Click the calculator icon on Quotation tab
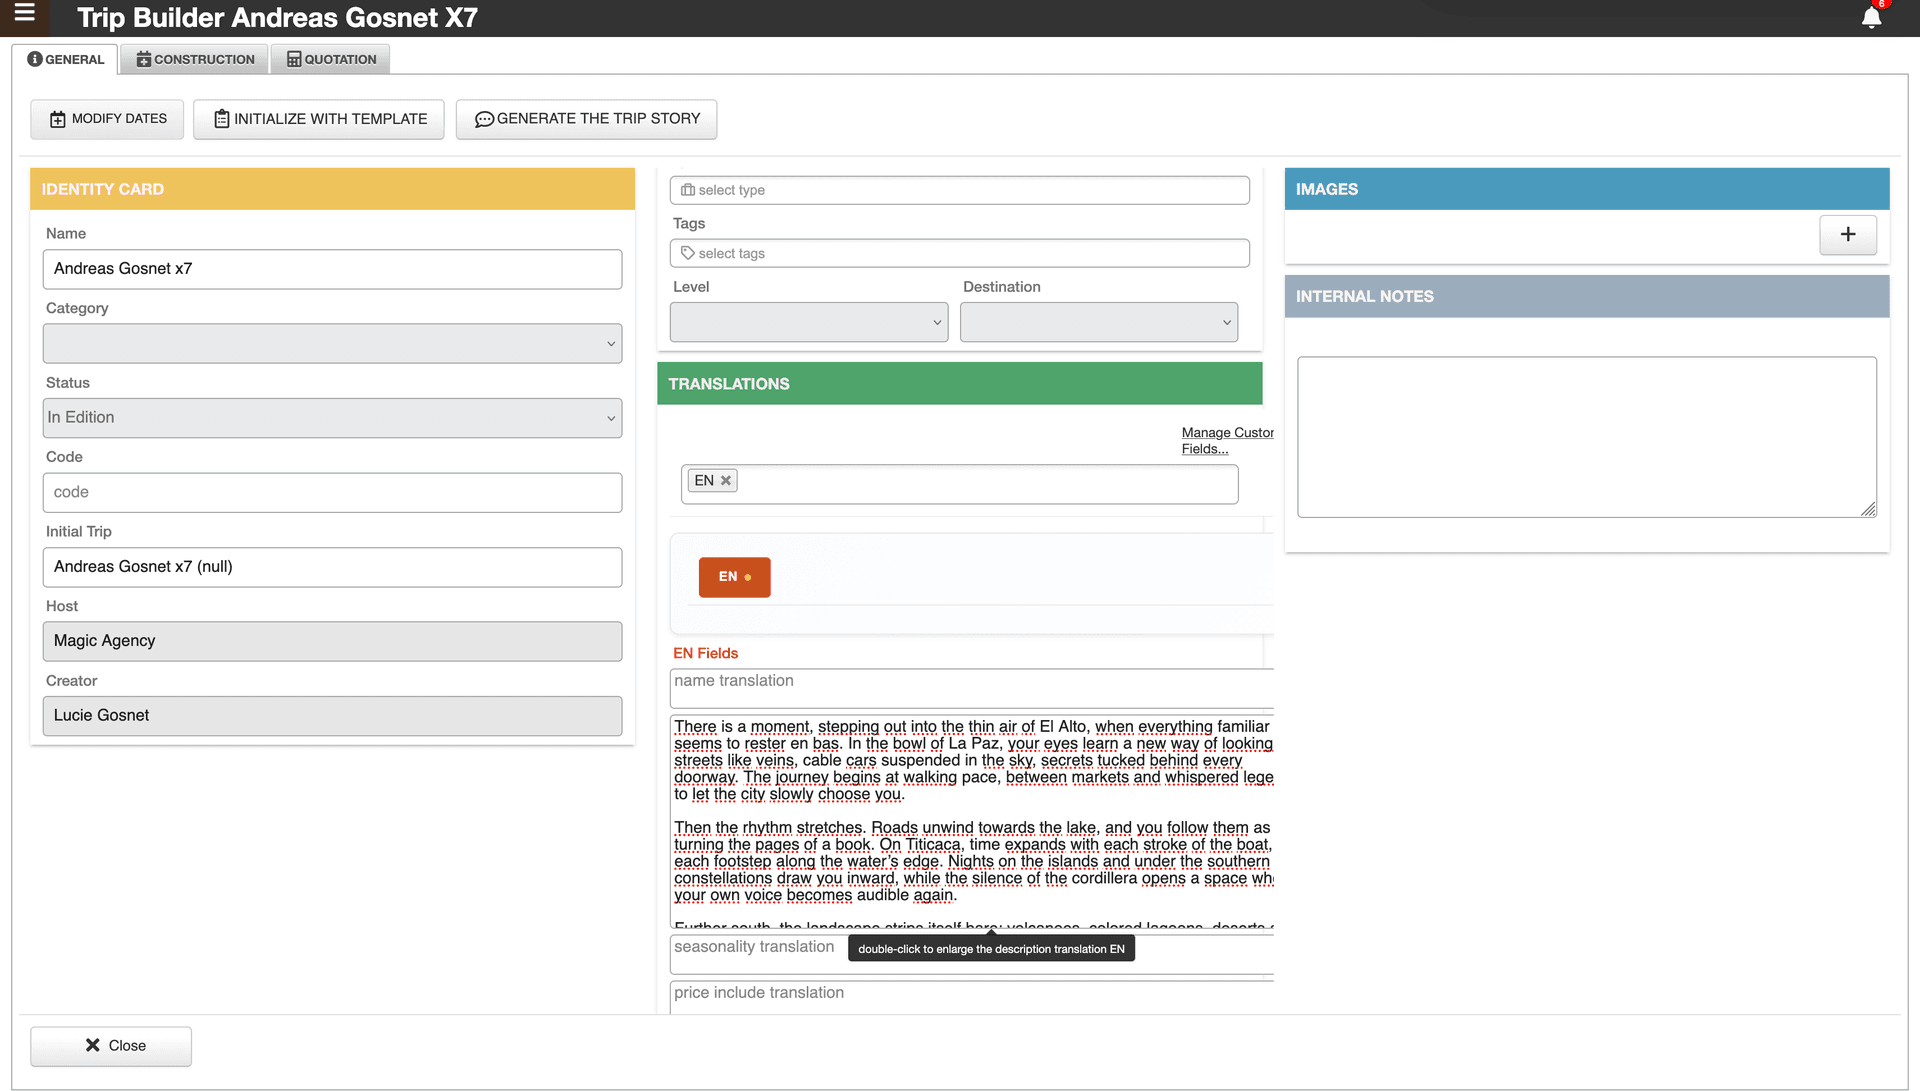The height and width of the screenshot is (1091, 1920). [x=294, y=59]
